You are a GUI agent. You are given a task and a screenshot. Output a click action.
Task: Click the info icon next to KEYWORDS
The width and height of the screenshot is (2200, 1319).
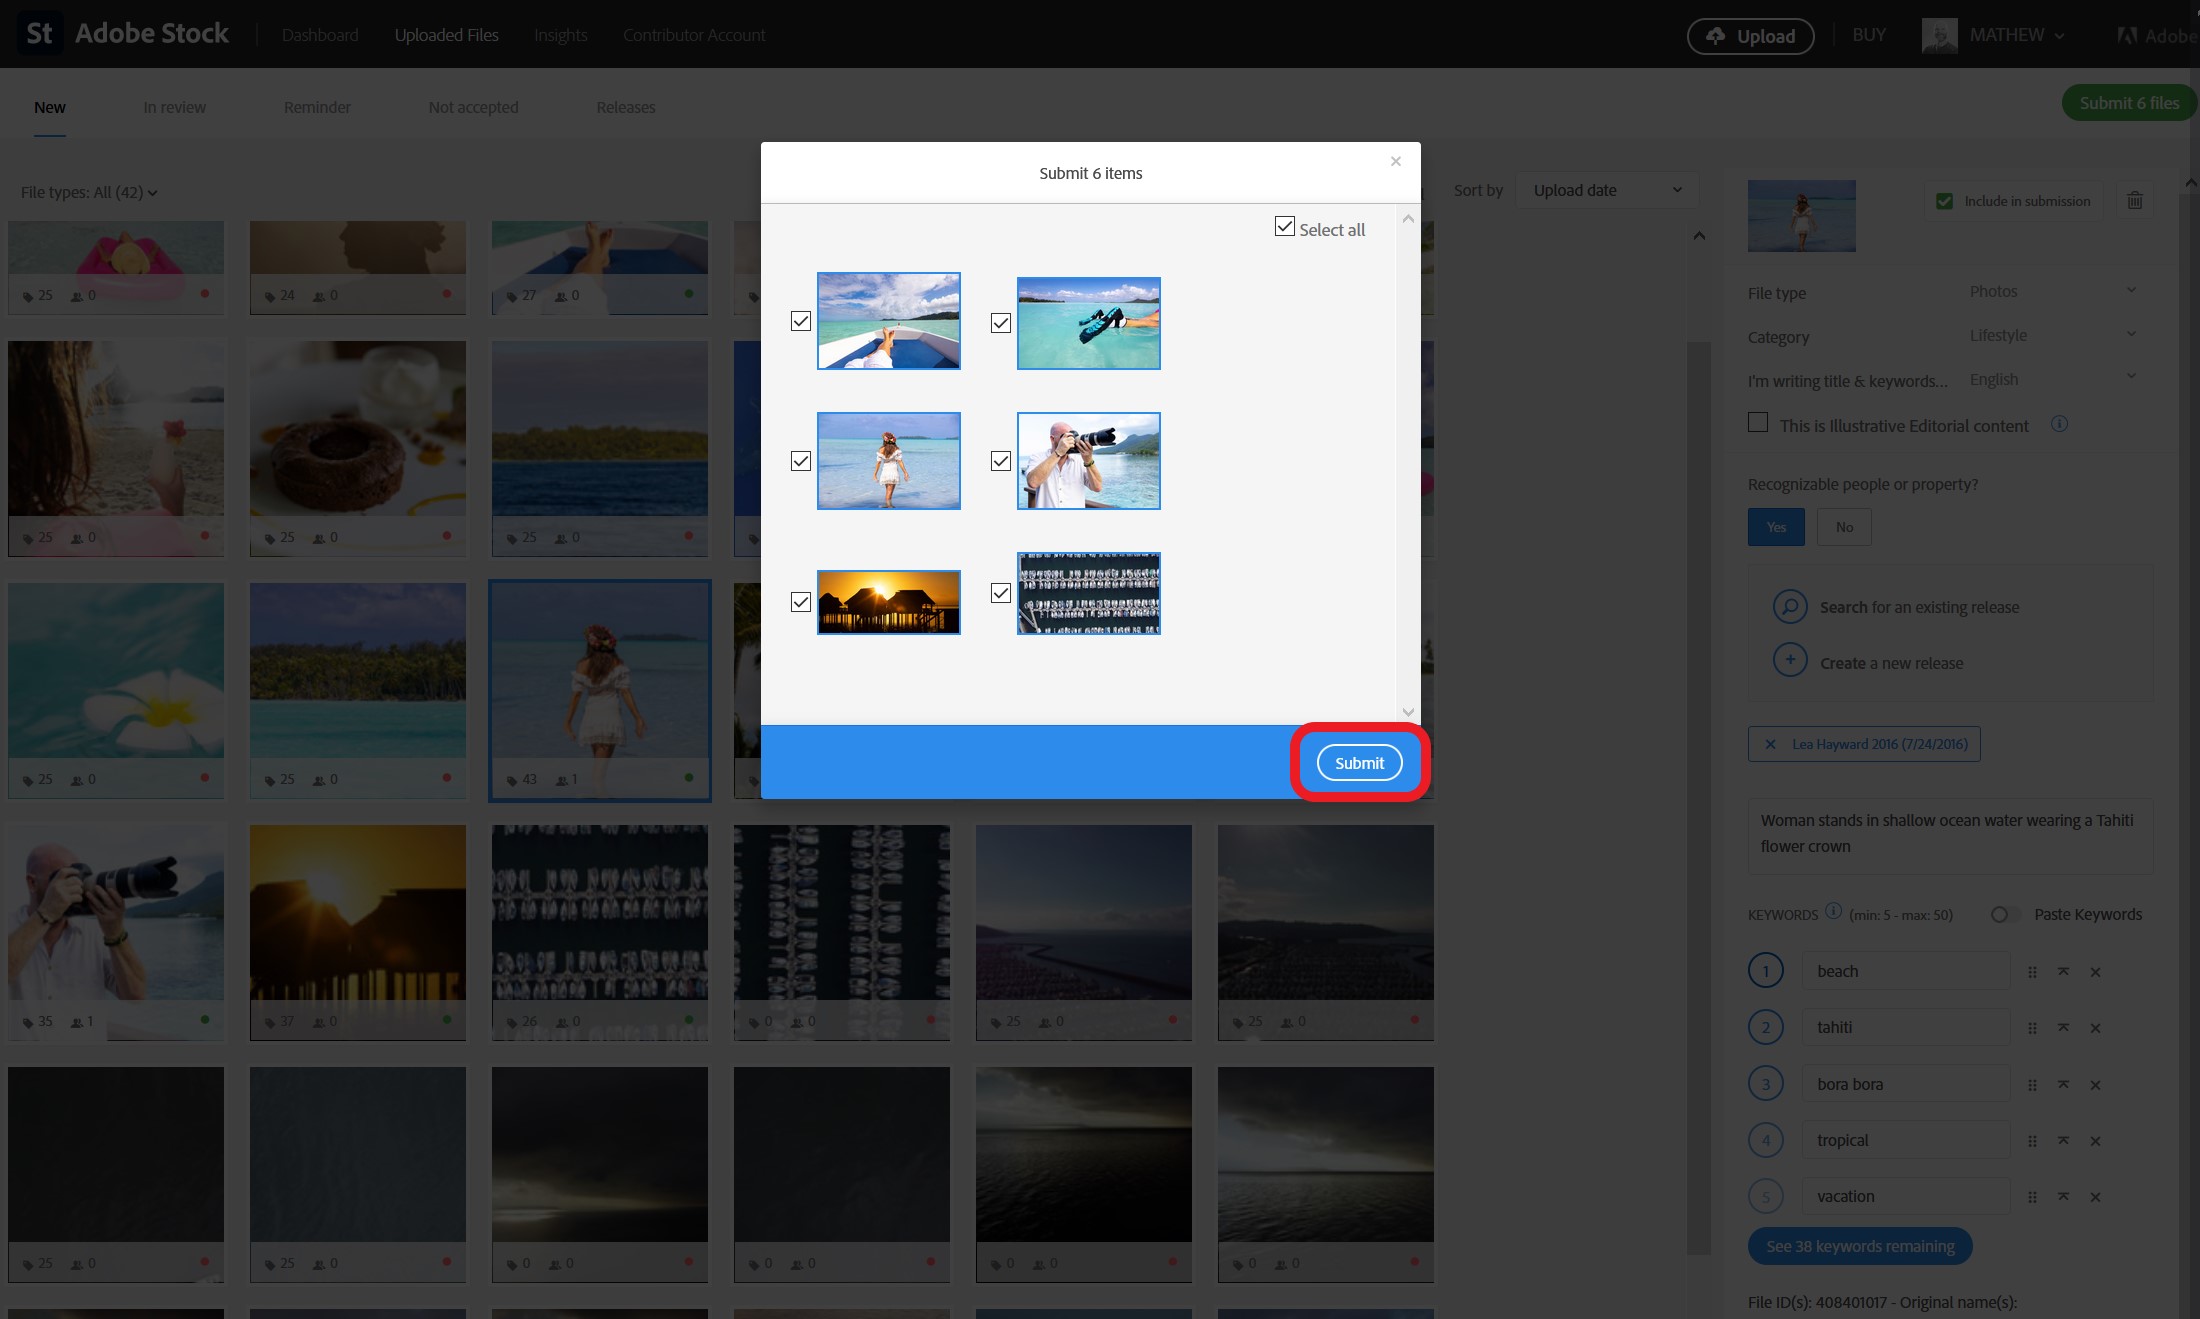point(1833,911)
